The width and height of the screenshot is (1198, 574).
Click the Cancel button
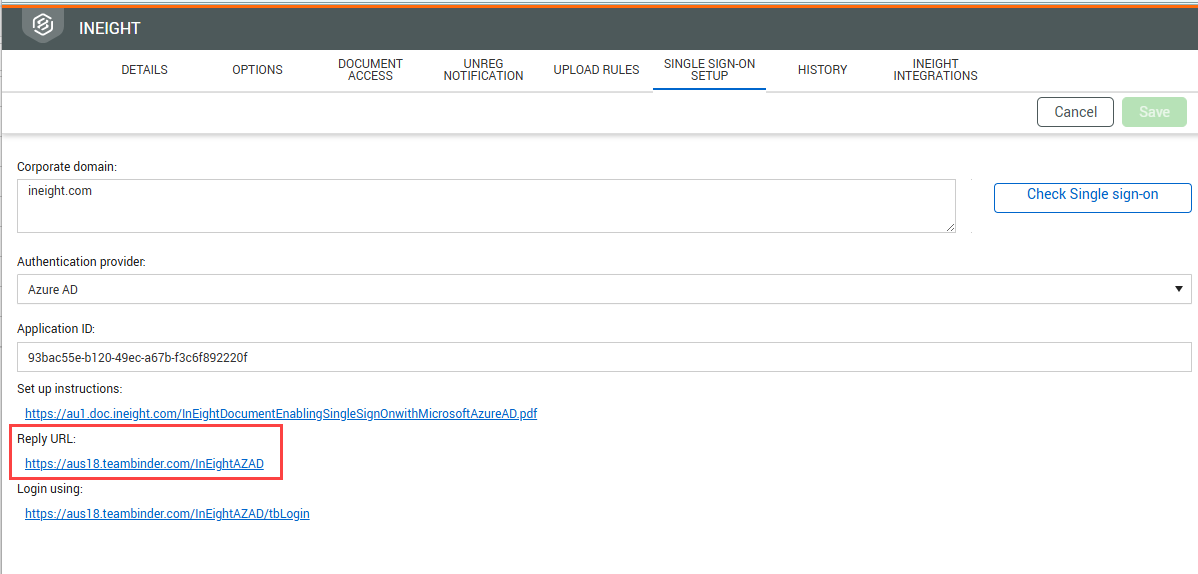(x=1075, y=112)
